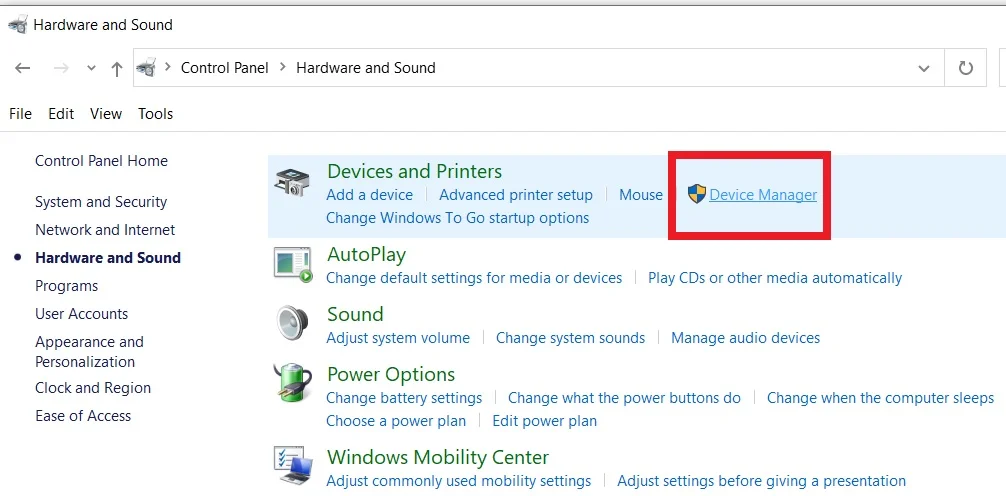Image resolution: width=1006 pixels, height=496 pixels.
Task: Click the Power Options battery icon
Action: (x=293, y=383)
